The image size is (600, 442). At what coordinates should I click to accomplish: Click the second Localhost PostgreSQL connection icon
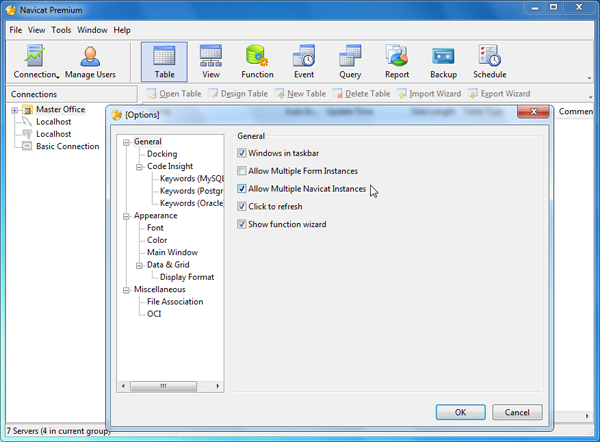pos(27,134)
